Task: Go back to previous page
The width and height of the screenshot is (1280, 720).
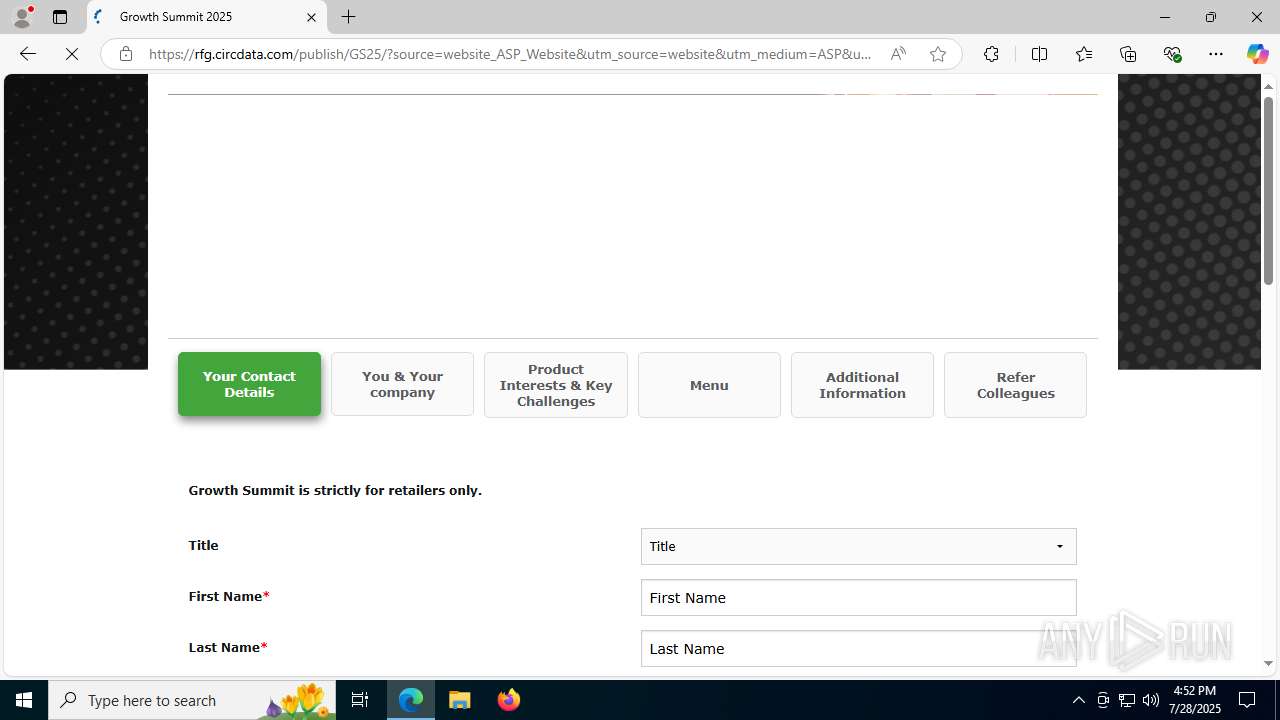Action: click(28, 54)
